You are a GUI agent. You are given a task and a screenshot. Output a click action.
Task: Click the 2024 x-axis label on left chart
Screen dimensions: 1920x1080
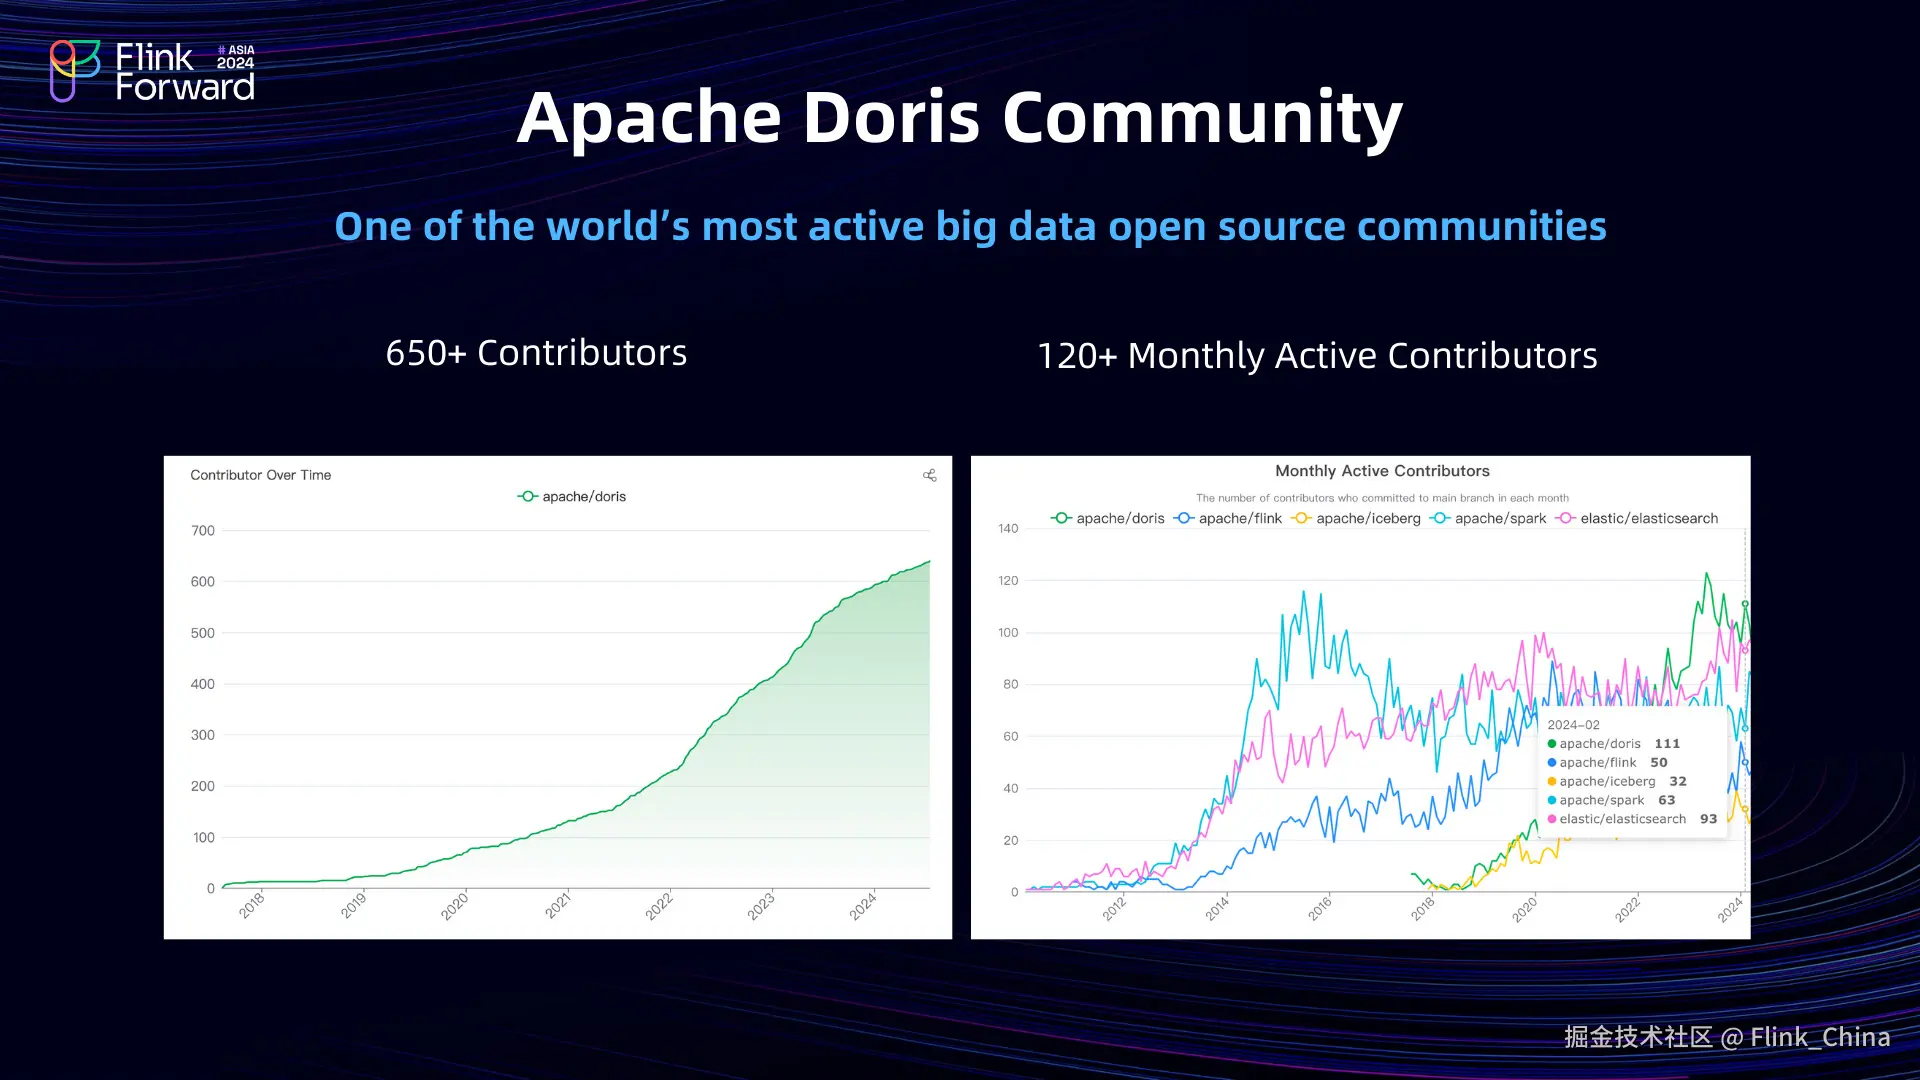(862, 906)
